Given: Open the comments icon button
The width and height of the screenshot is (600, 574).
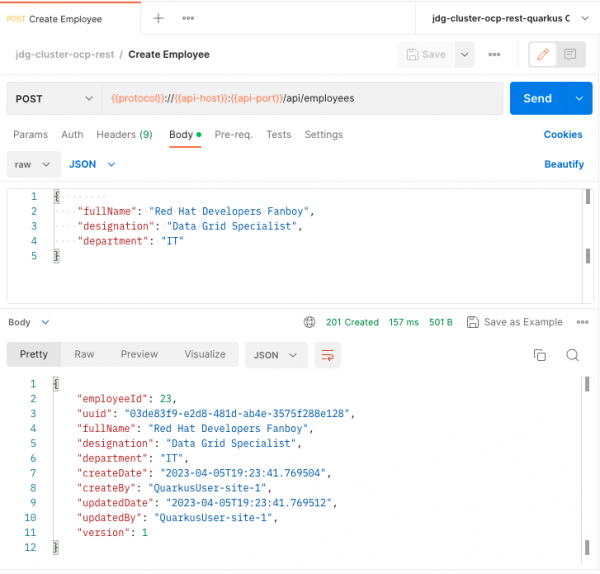Looking at the screenshot, I should [x=570, y=54].
